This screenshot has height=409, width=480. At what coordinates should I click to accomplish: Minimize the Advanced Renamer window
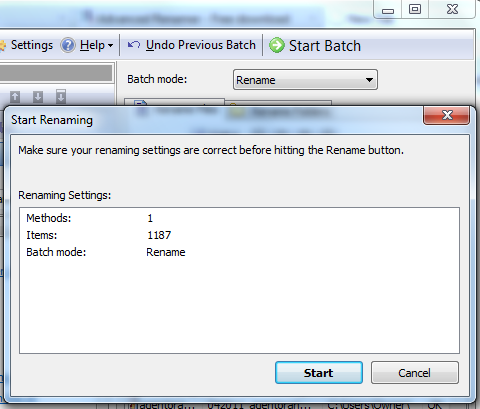388,9
